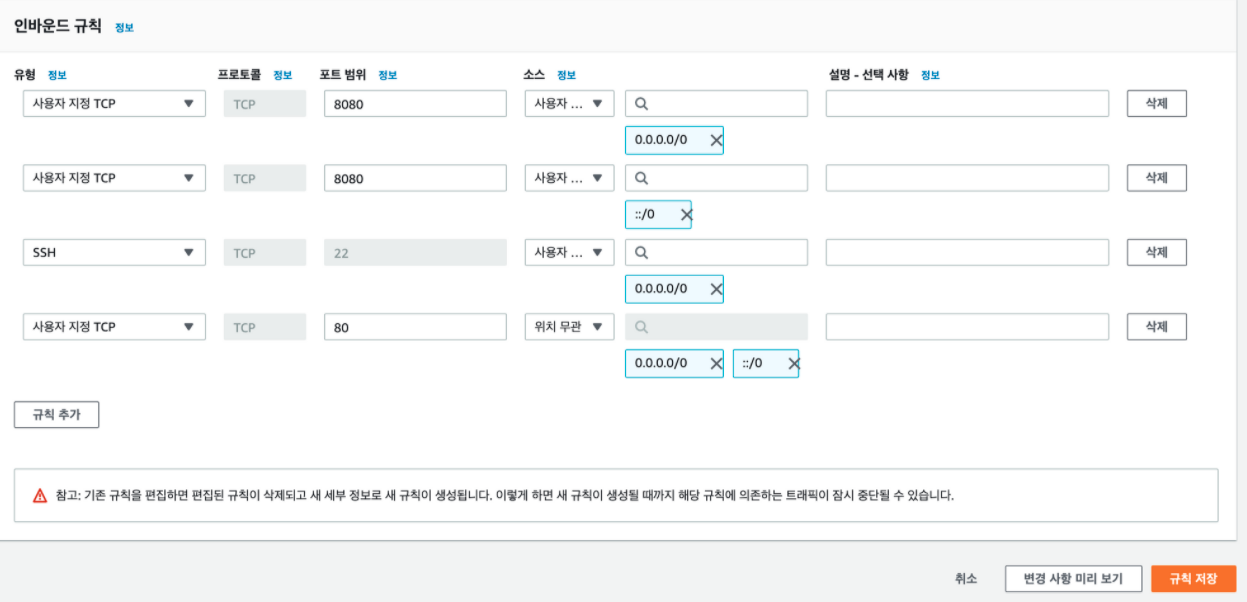
Task: Delete the 8080 rule with ::/0 source
Action: (1157, 178)
